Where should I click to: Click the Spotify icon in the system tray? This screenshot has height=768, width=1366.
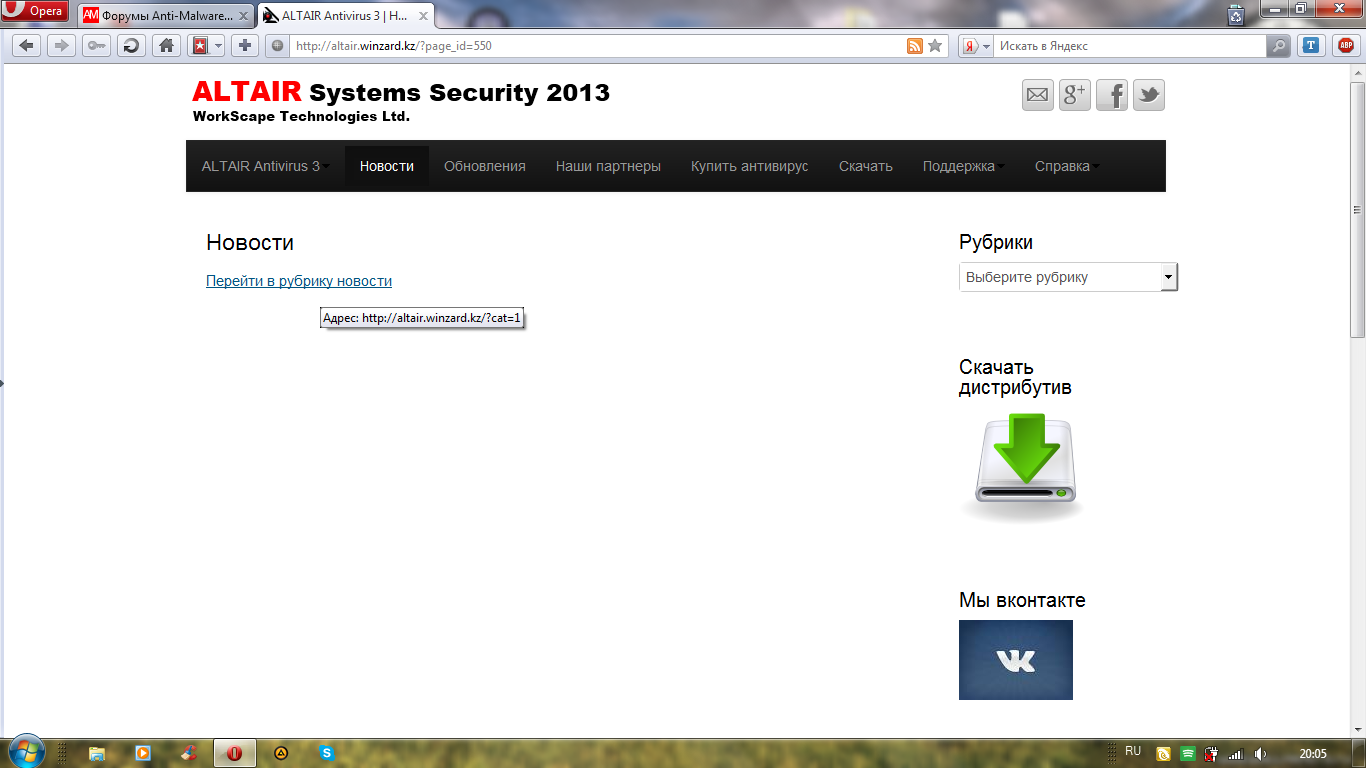pyautogui.click(x=1188, y=754)
